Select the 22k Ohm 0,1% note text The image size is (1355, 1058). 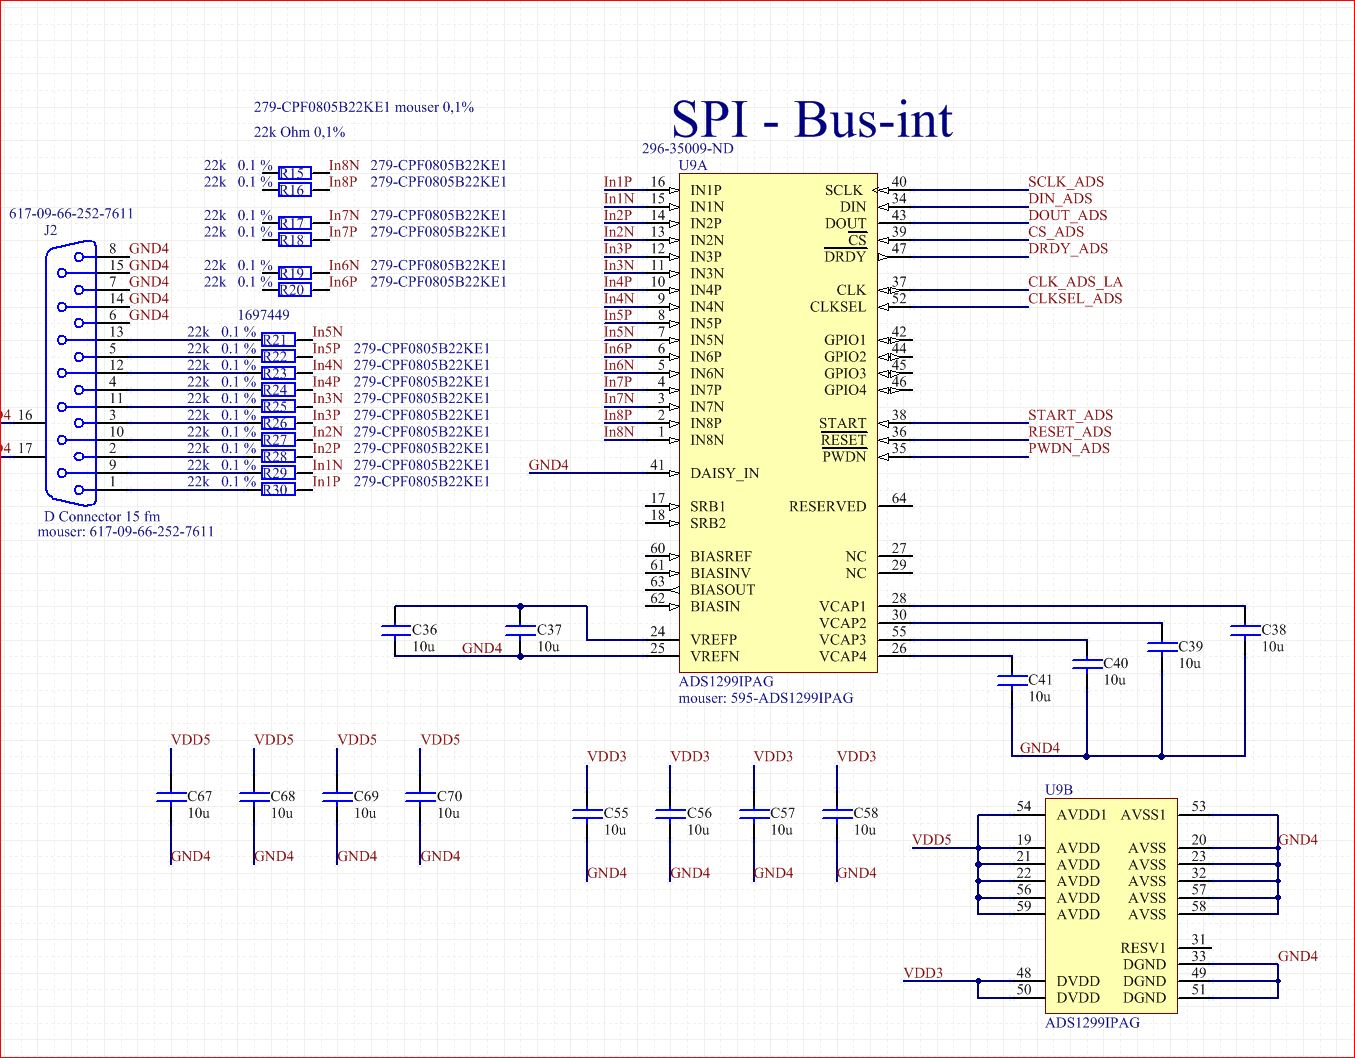(299, 132)
